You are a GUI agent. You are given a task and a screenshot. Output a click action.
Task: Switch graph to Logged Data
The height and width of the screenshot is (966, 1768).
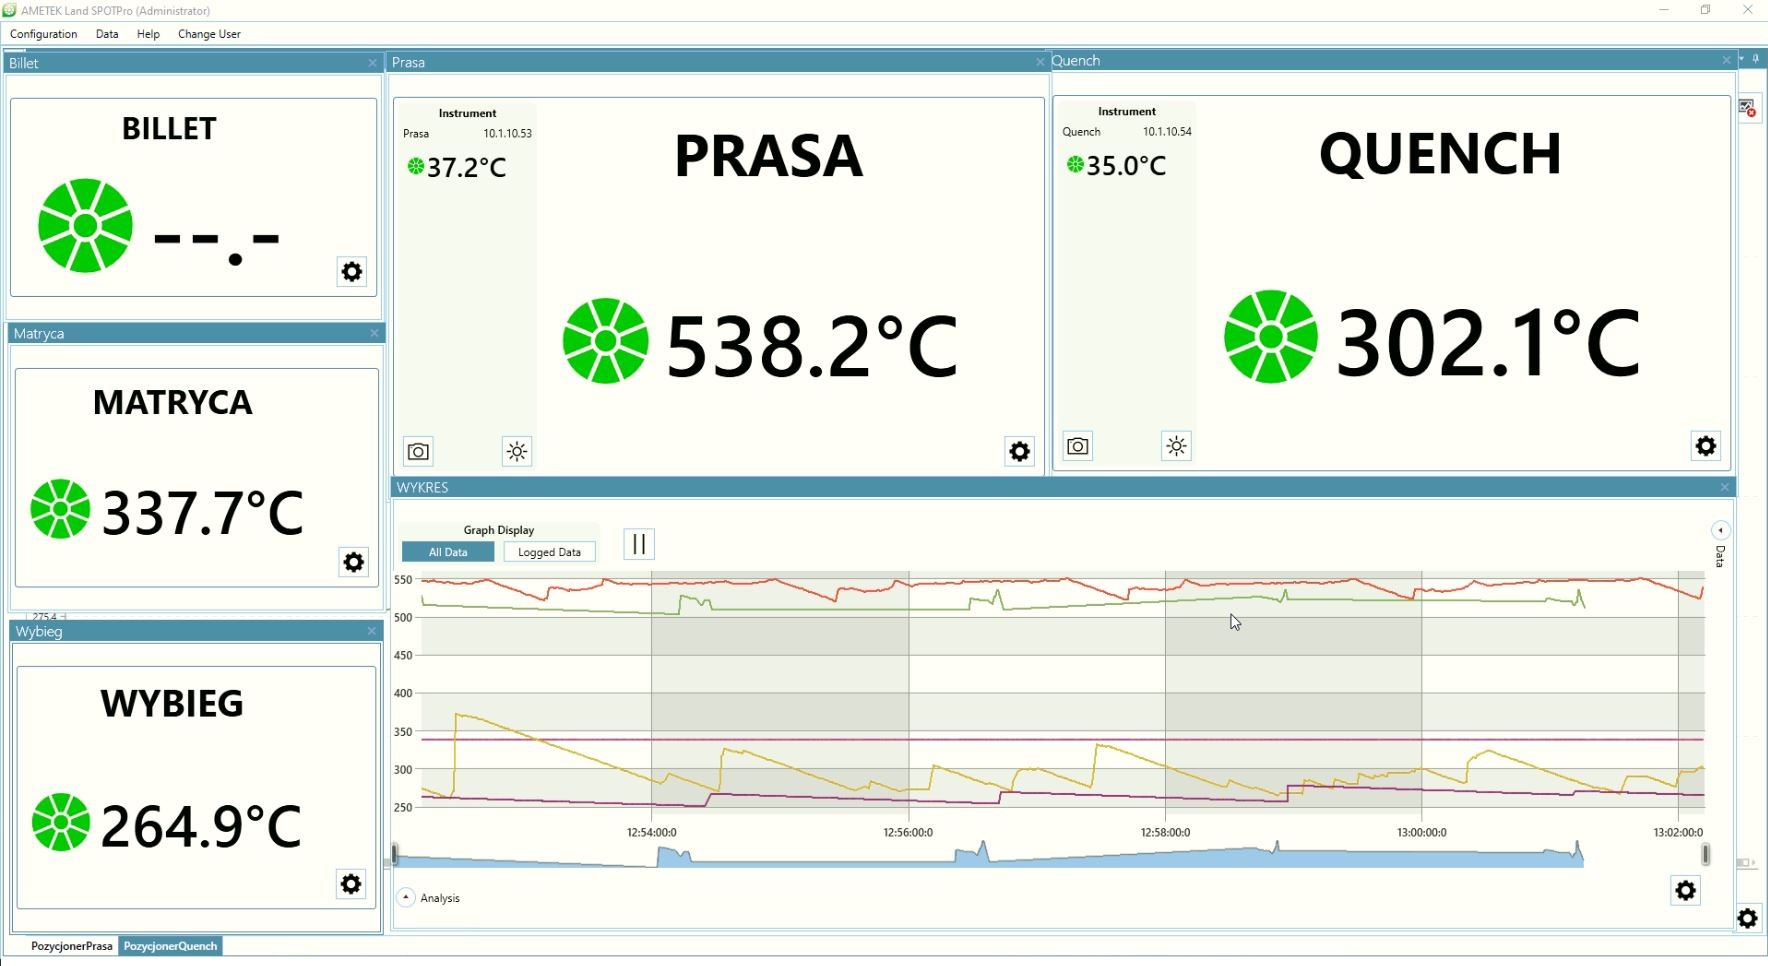[549, 552]
